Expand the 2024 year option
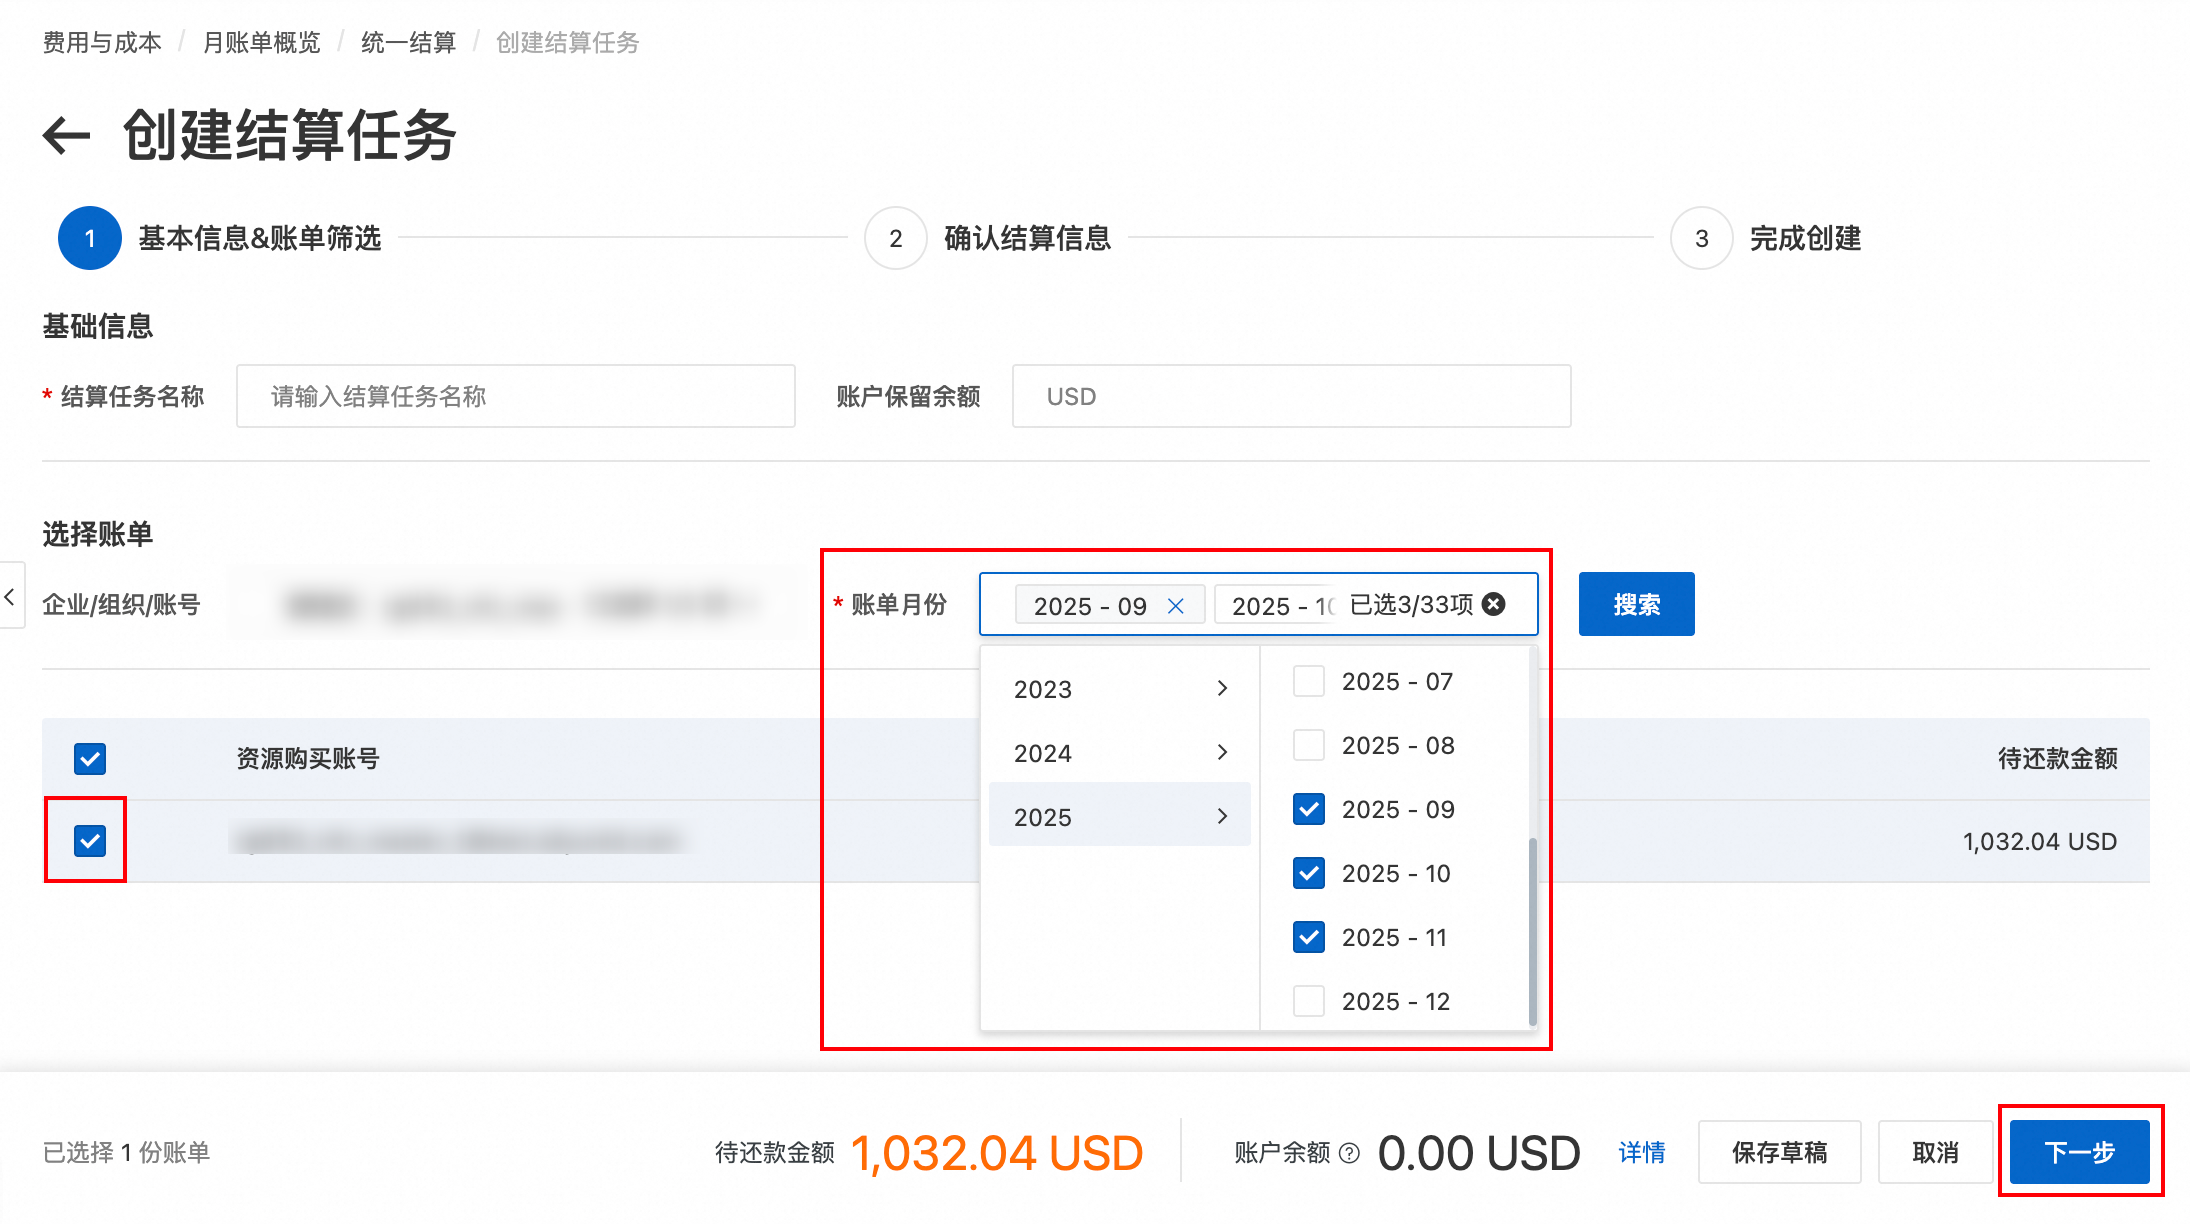Screen dimensions: 2190x1224 point(1119,753)
